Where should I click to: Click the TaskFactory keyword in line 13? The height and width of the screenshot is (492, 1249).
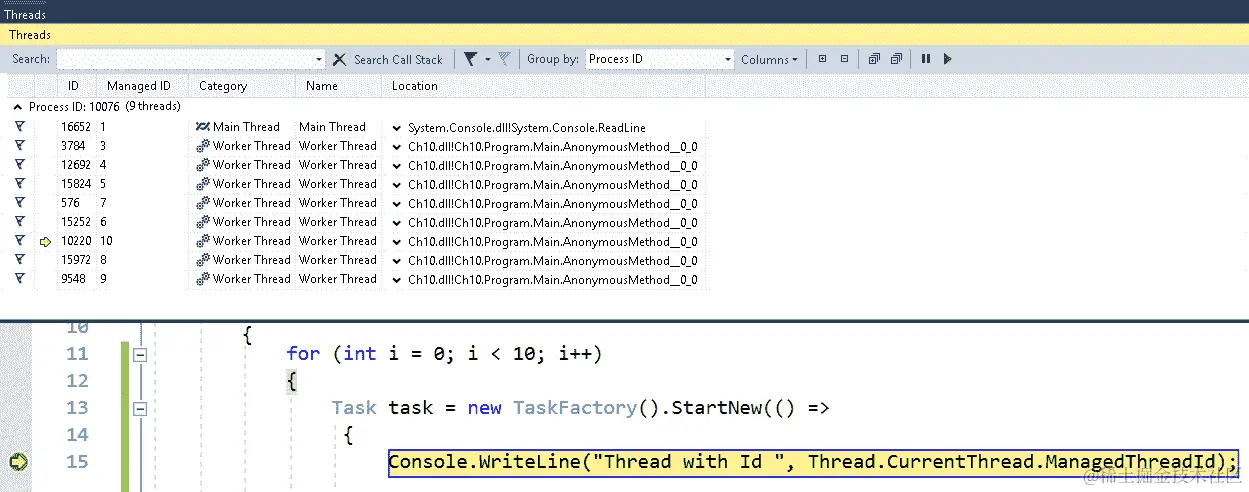coord(575,408)
